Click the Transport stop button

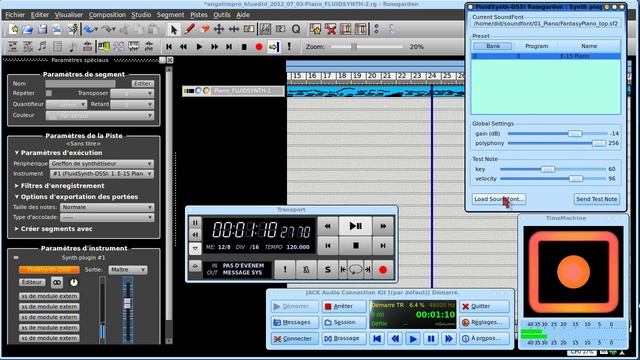coord(355,245)
